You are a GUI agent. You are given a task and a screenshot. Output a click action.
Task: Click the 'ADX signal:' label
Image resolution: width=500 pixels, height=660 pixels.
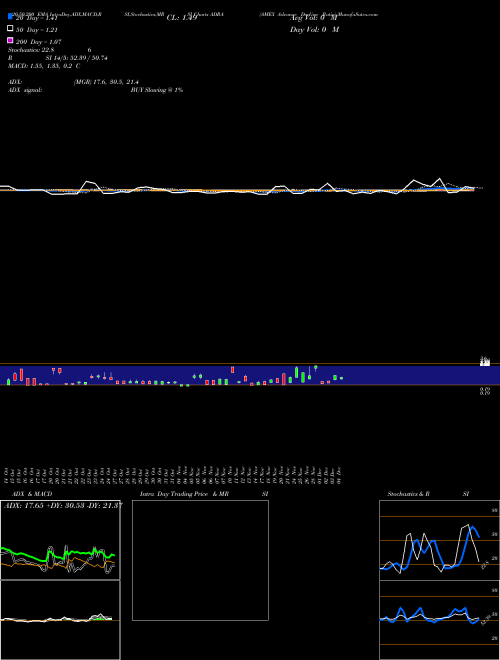pyautogui.click(x=25, y=90)
